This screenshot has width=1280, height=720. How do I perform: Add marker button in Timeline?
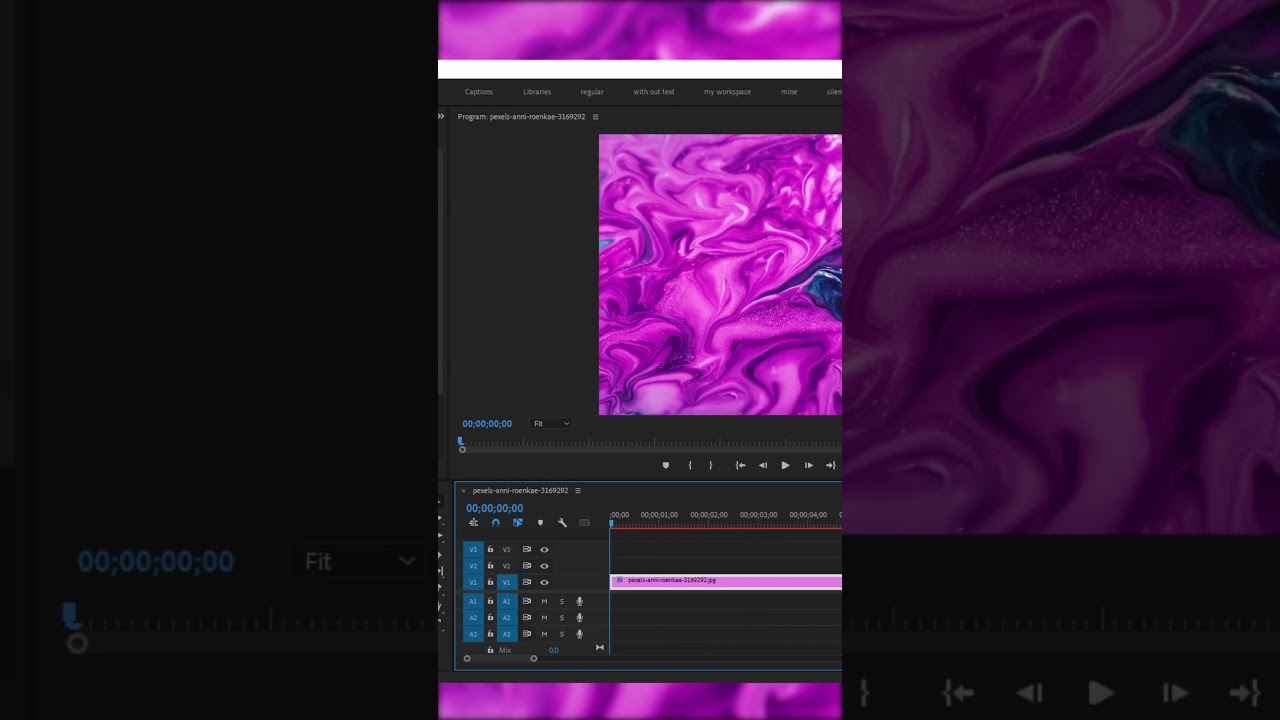541,523
